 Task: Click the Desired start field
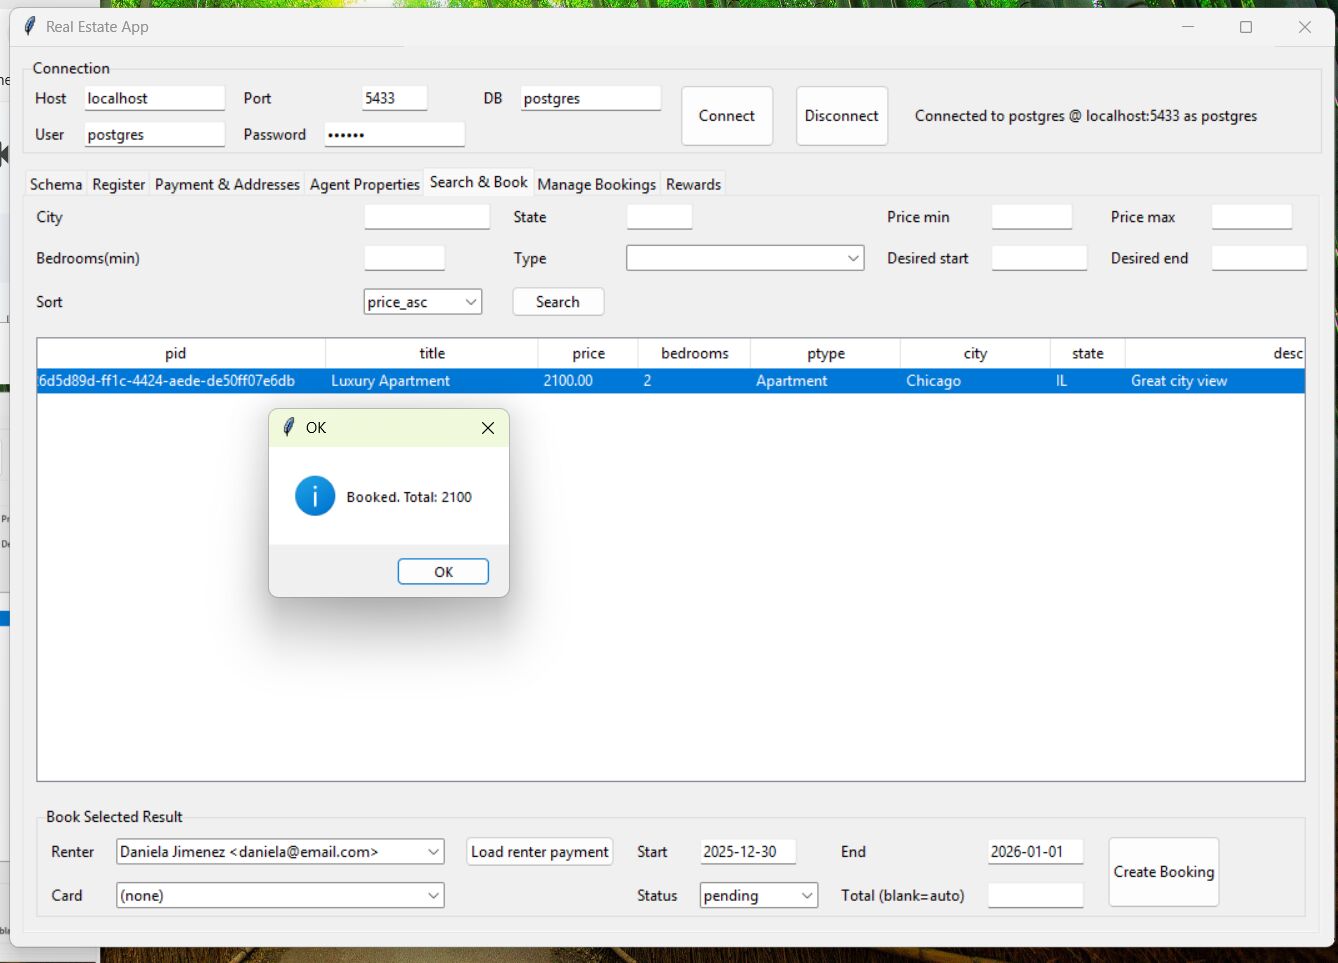pyautogui.click(x=1039, y=258)
